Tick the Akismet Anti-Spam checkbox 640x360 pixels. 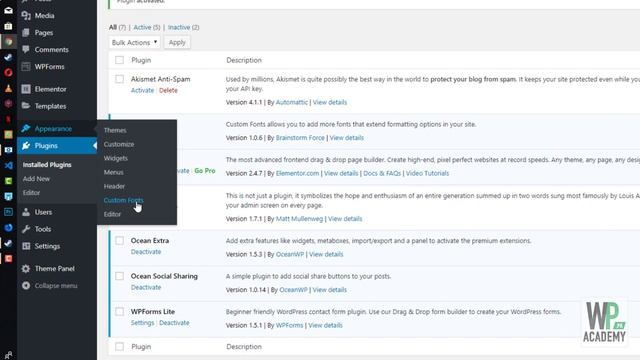point(119,79)
